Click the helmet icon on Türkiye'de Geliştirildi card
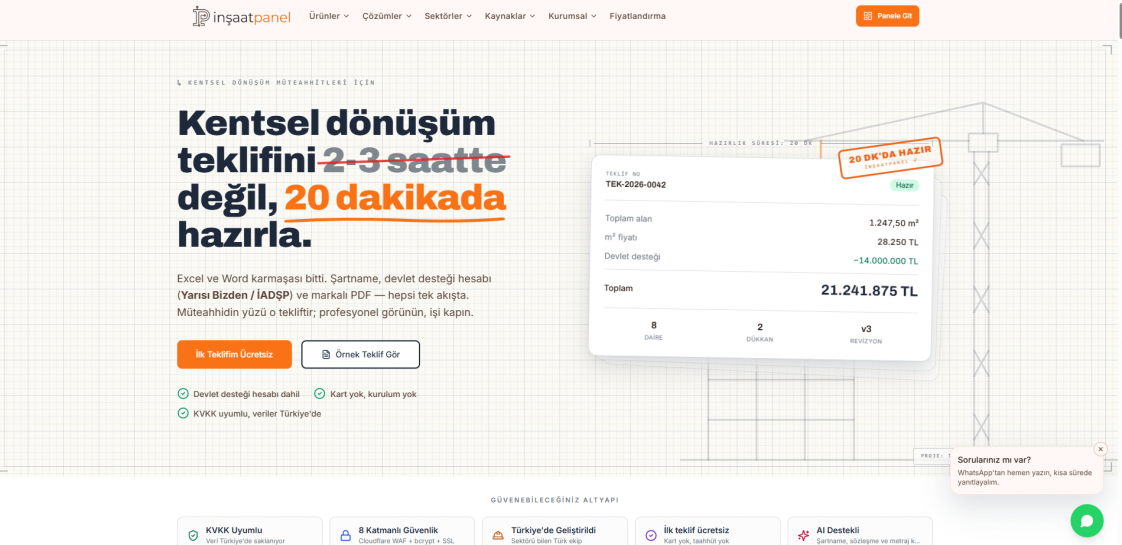This screenshot has height=545, width=1122. [x=498, y=535]
